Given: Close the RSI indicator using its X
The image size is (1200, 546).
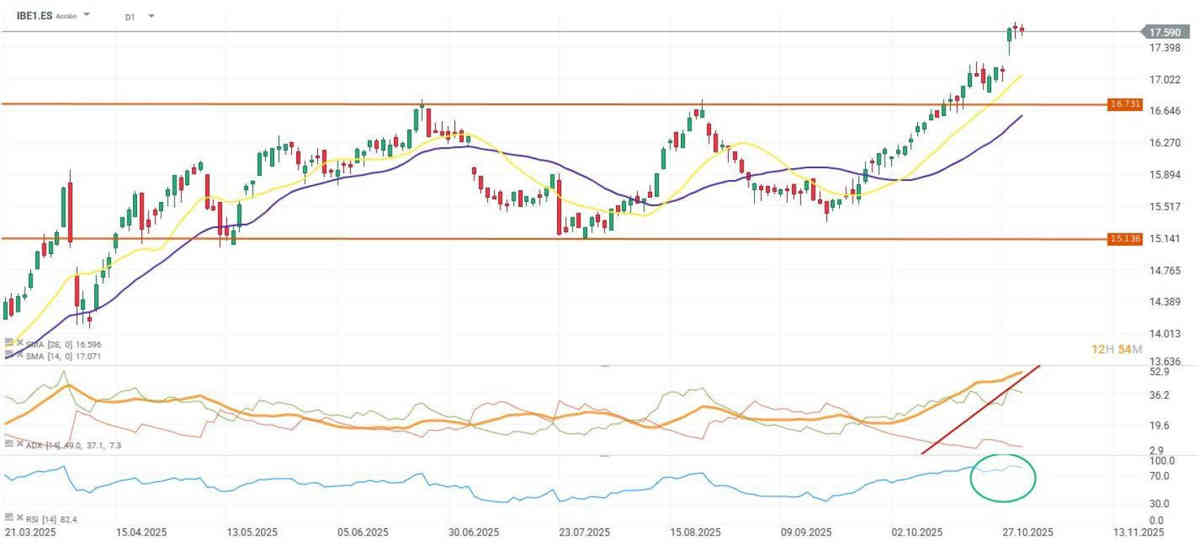Looking at the screenshot, I should pyautogui.click(x=18, y=517).
